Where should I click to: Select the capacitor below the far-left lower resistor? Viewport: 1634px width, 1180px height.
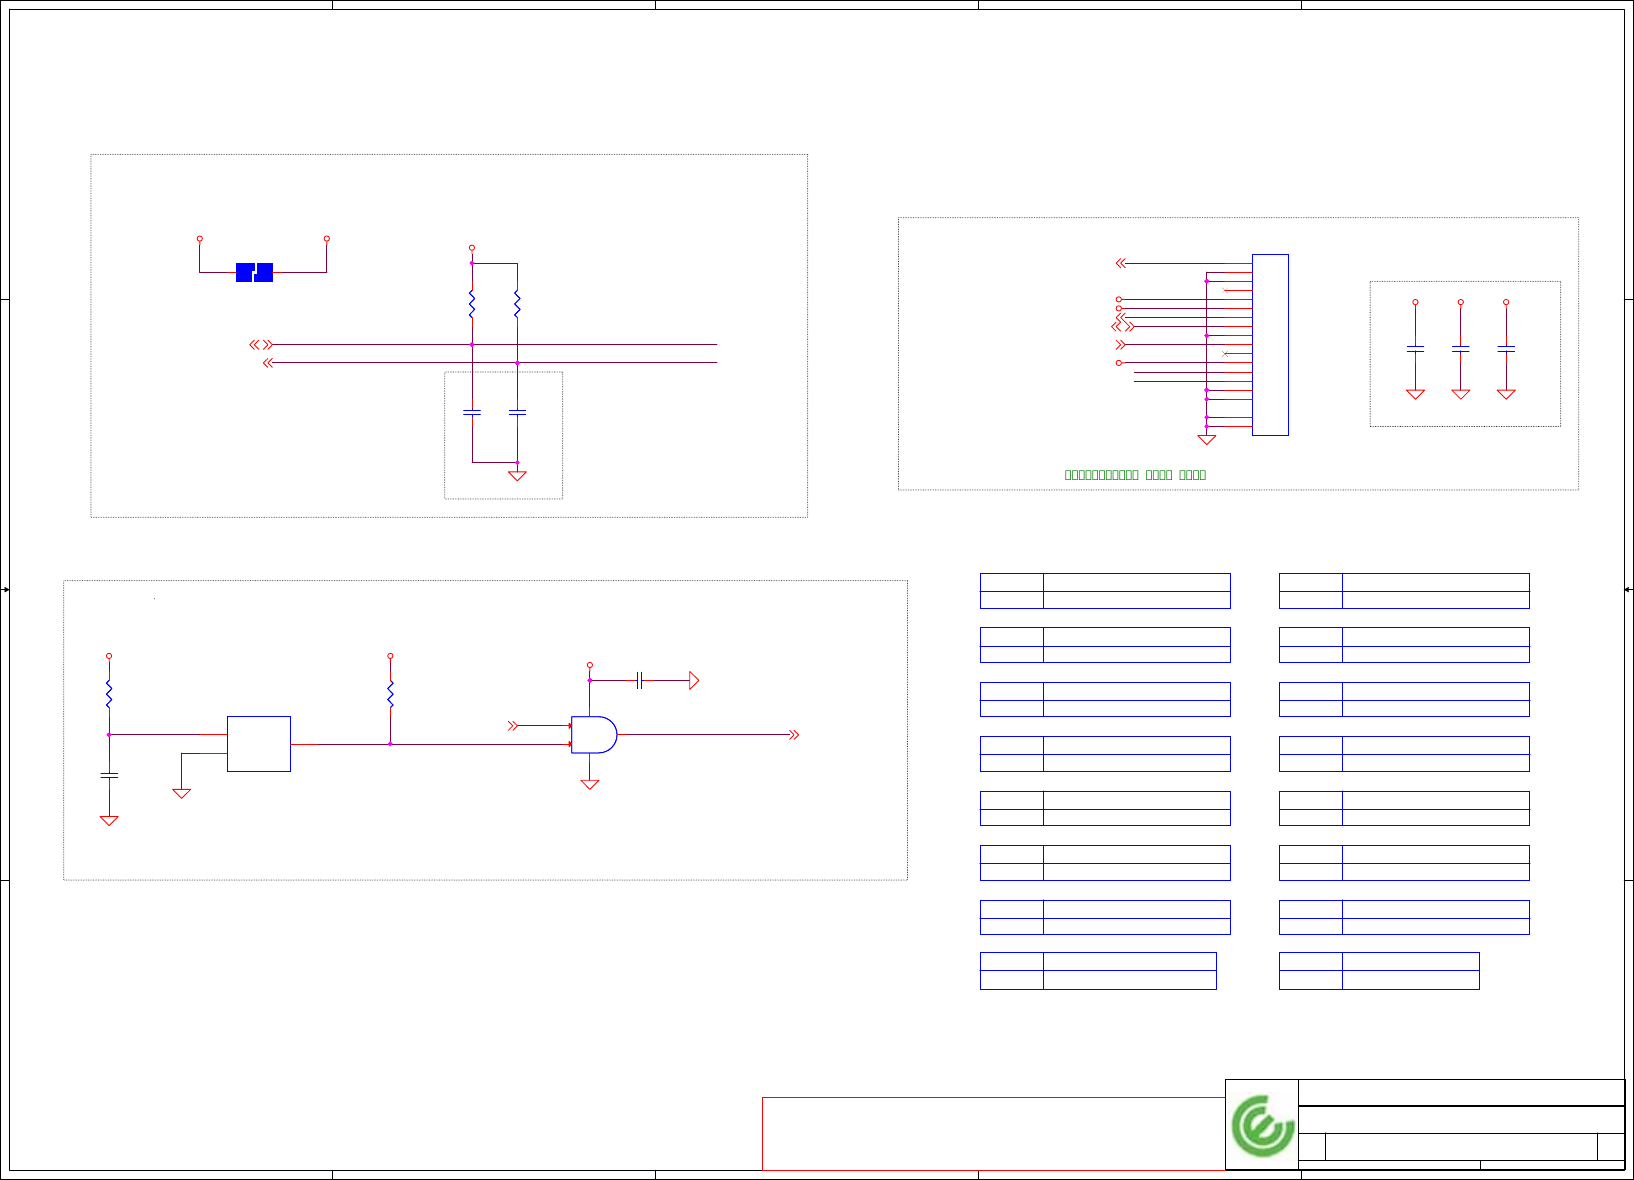(109, 775)
